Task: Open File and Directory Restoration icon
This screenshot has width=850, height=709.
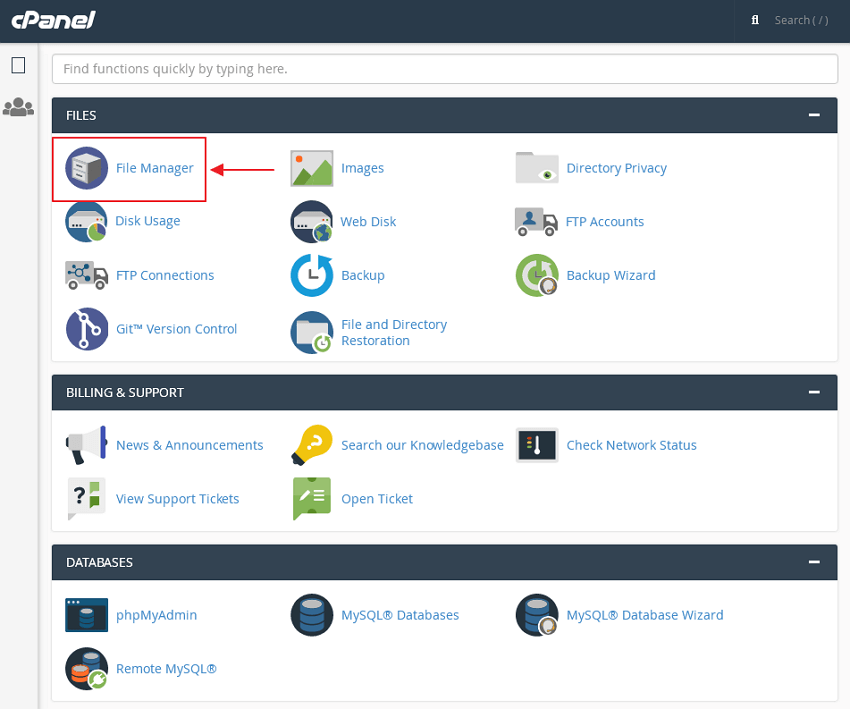Action: tap(312, 332)
